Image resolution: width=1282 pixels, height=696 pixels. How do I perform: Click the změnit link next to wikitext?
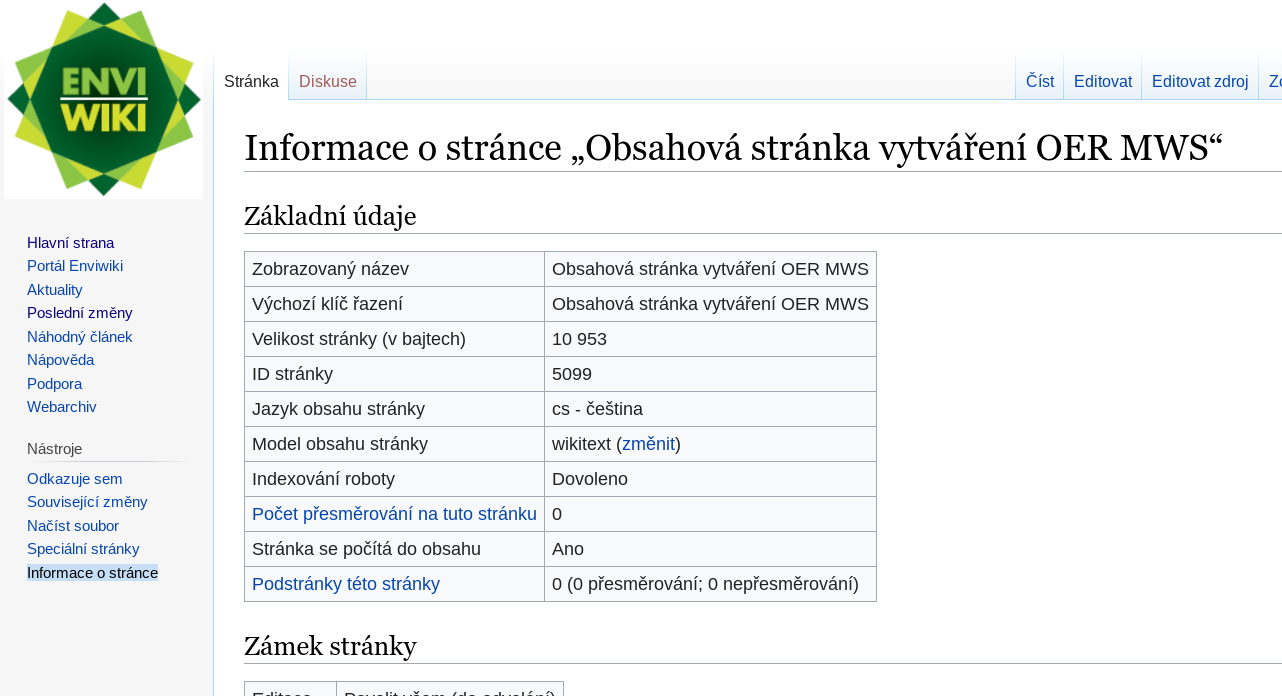pyautogui.click(x=648, y=444)
